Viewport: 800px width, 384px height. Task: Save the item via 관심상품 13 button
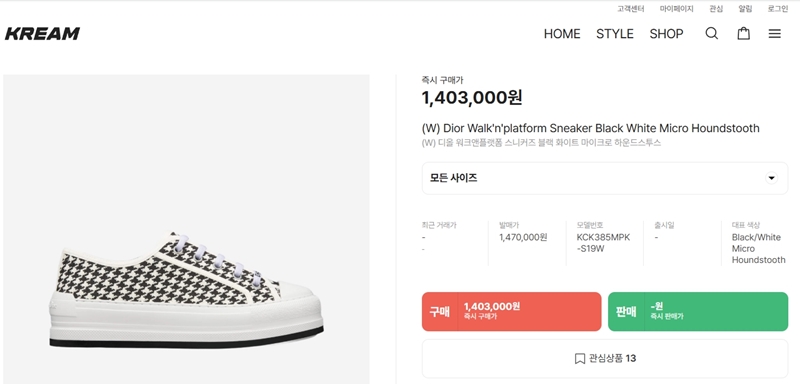605,359
